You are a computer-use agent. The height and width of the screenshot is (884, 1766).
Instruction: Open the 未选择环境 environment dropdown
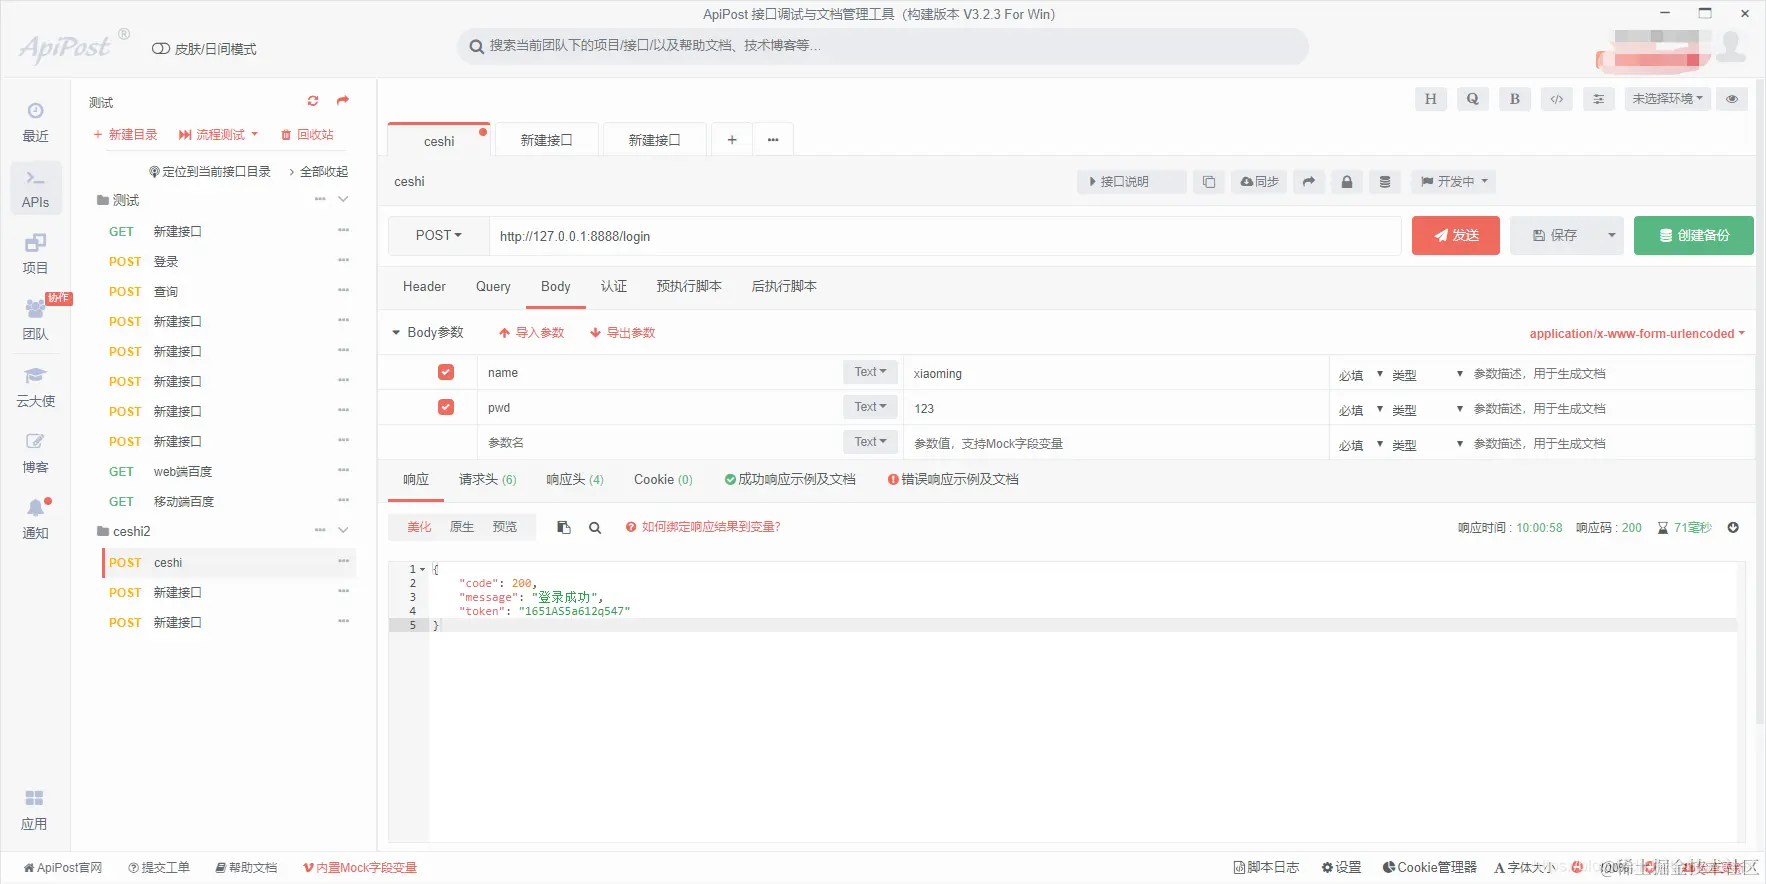point(1667,99)
